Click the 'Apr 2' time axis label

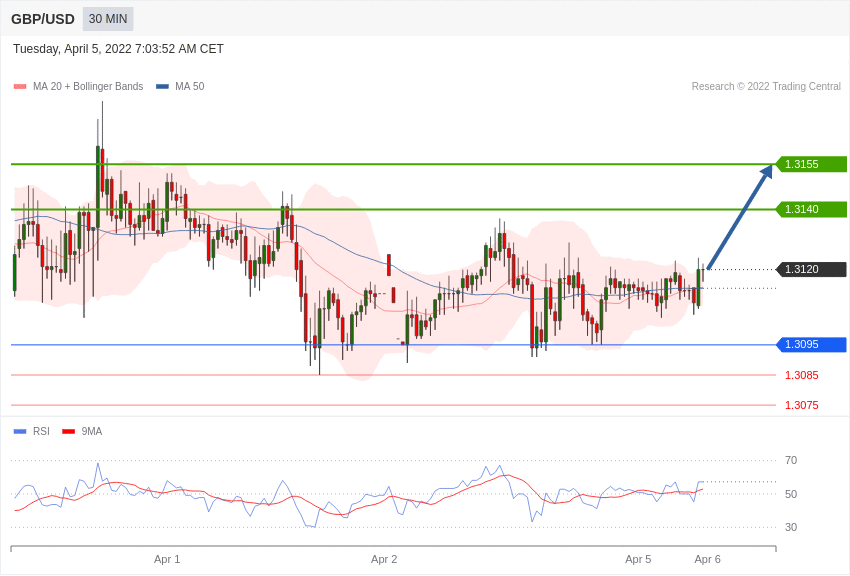(x=384, y=559)
